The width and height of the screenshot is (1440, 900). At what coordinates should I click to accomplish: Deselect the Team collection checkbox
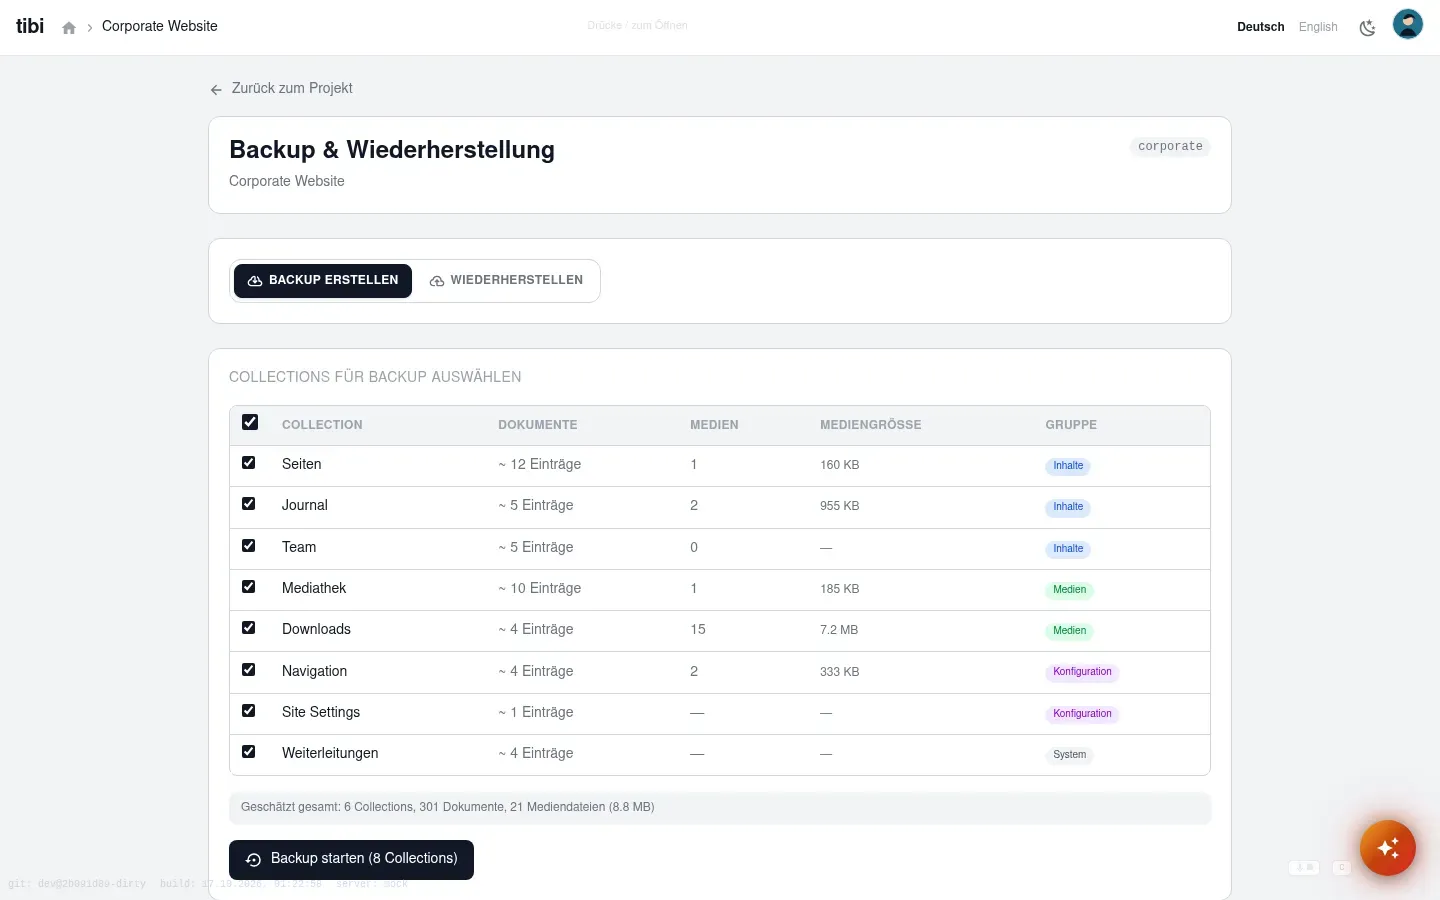pos(249,546)
